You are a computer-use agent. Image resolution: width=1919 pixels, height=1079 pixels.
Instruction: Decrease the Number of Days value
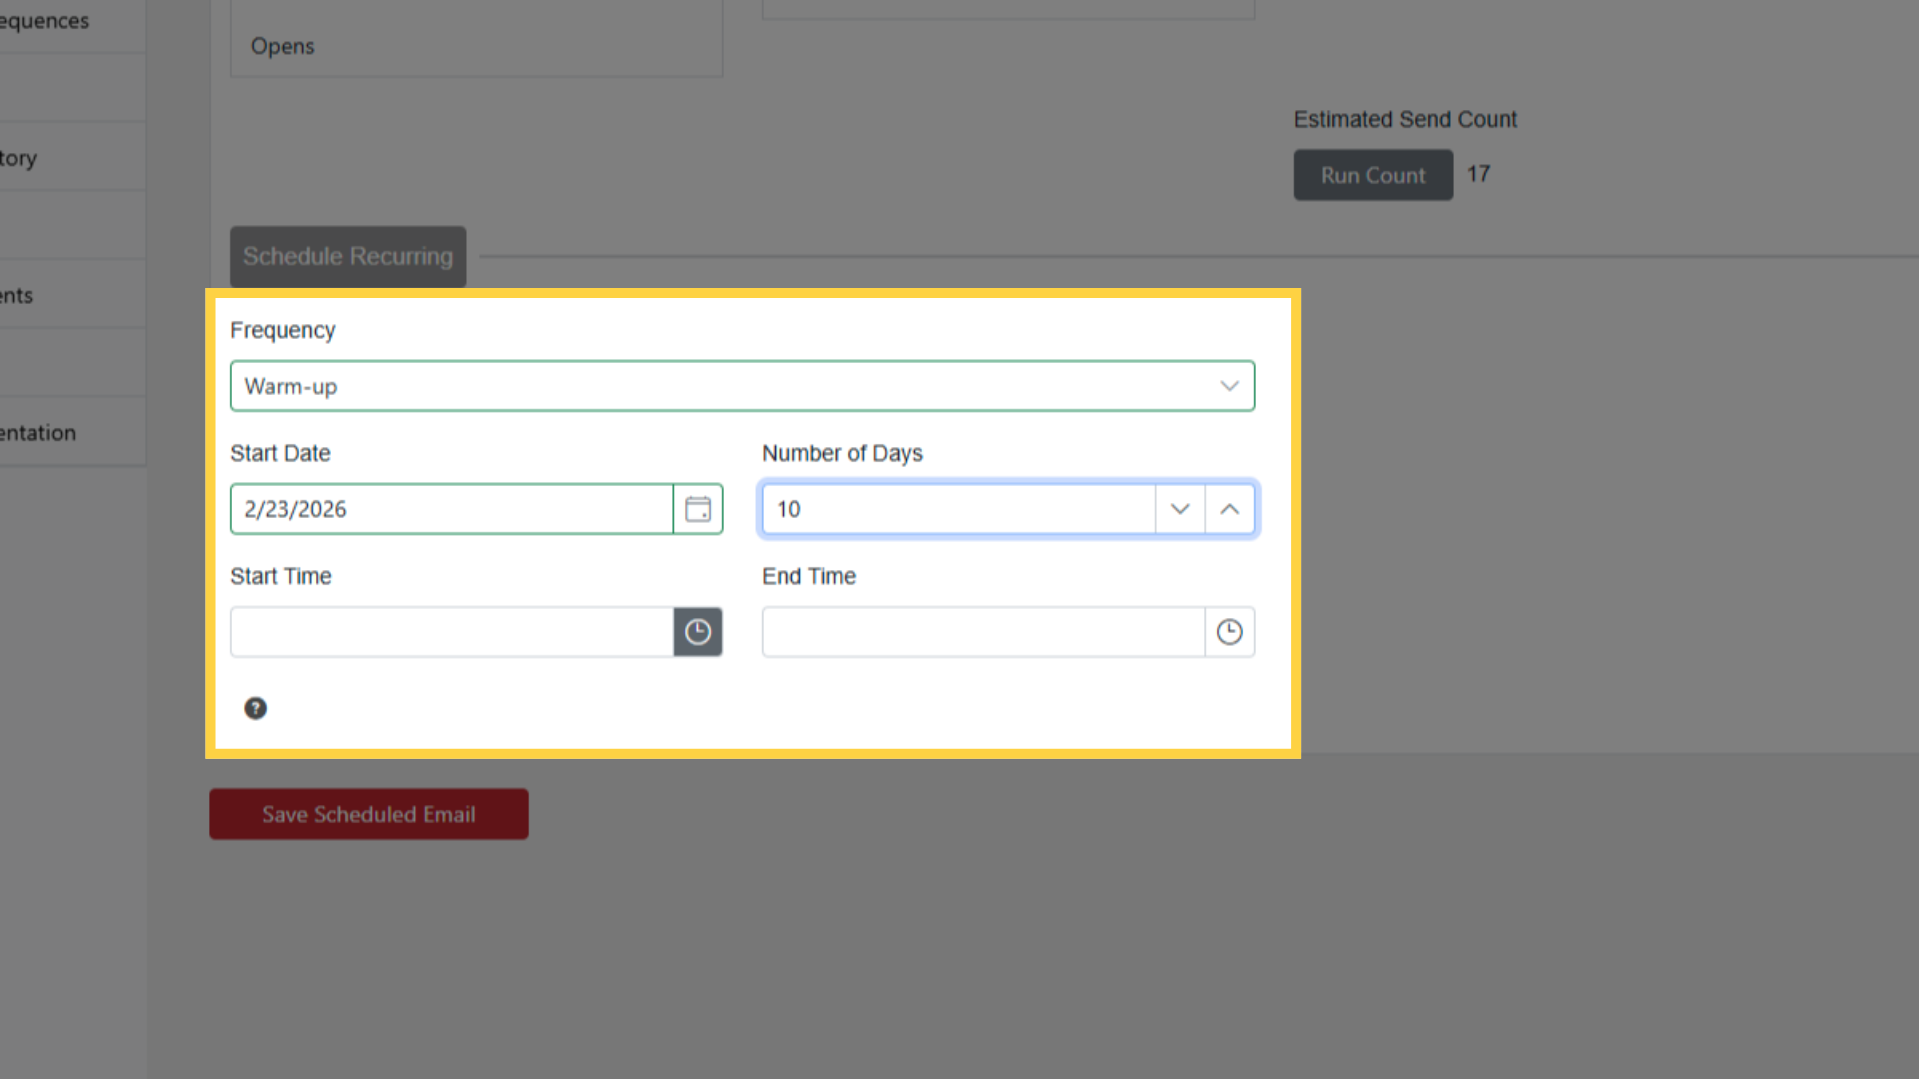click(x=1180, y=509)
